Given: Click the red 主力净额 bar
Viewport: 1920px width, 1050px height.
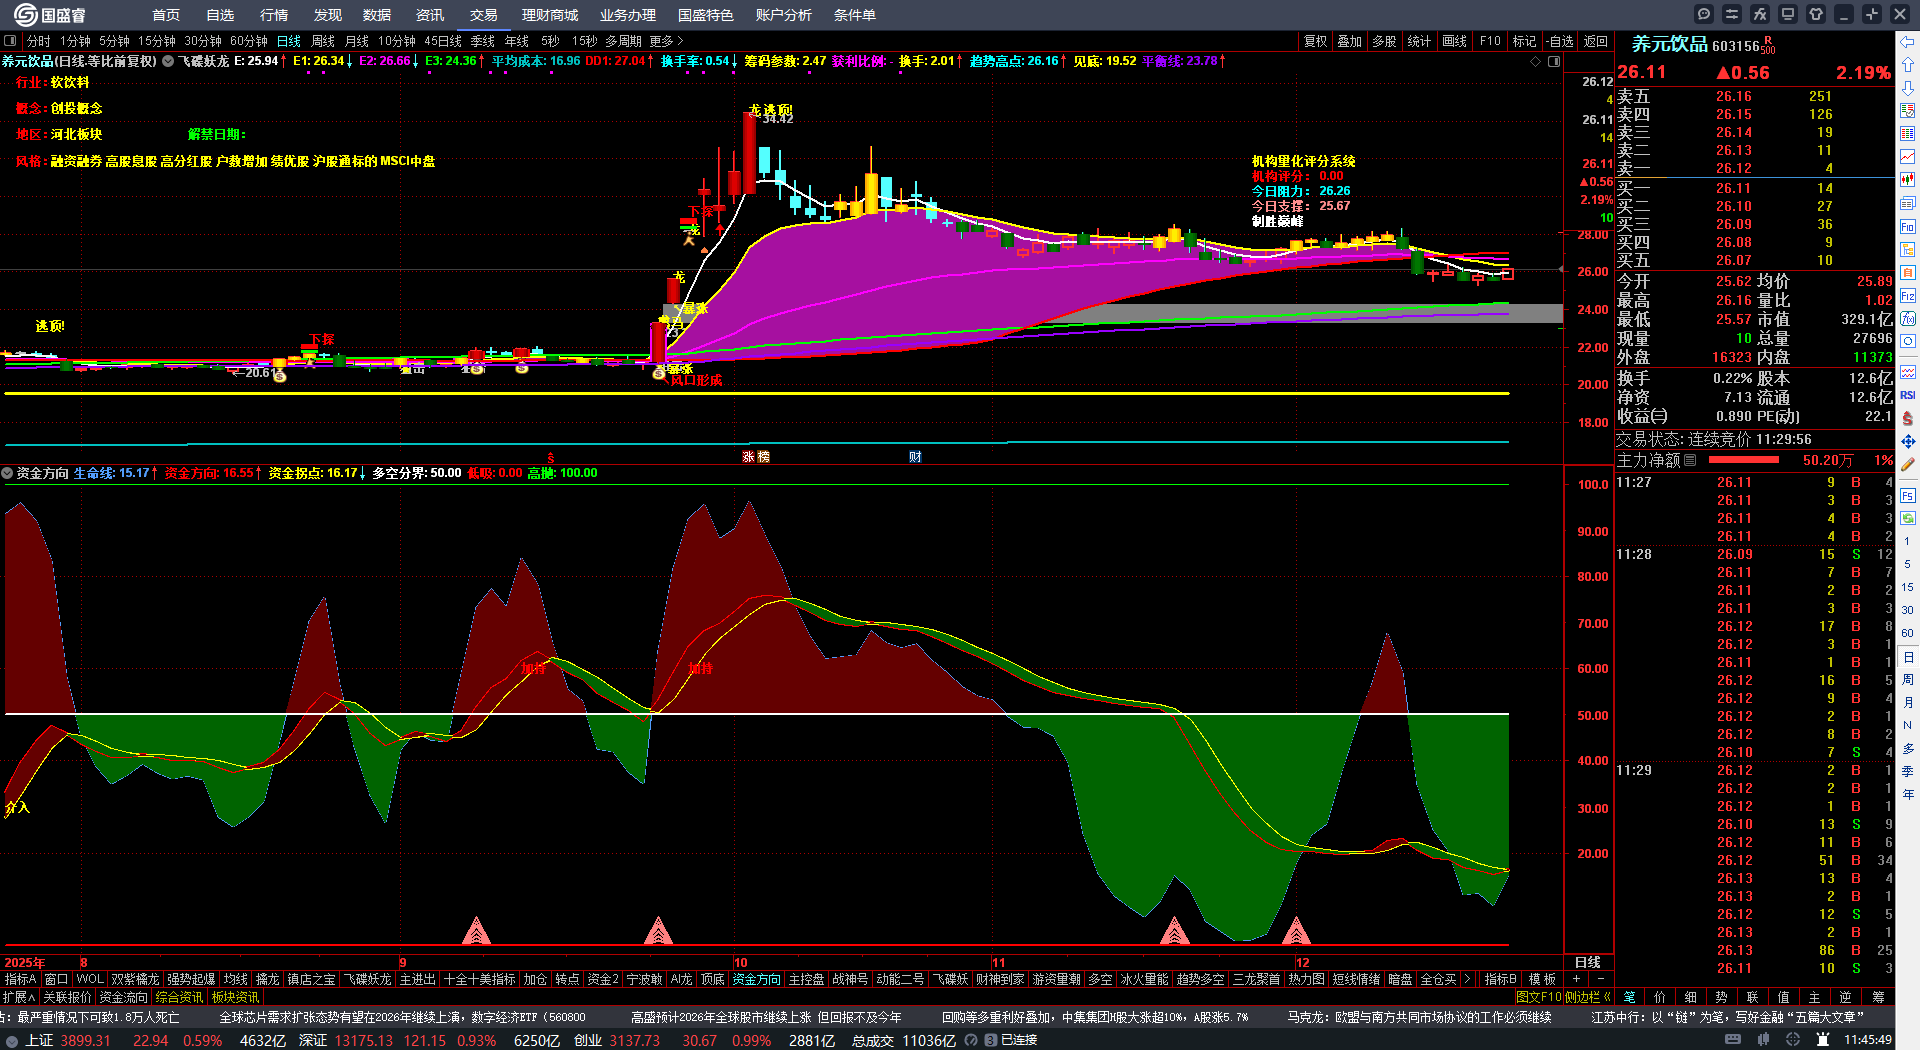Looking at the screenshot, I should click(1744, 460).
